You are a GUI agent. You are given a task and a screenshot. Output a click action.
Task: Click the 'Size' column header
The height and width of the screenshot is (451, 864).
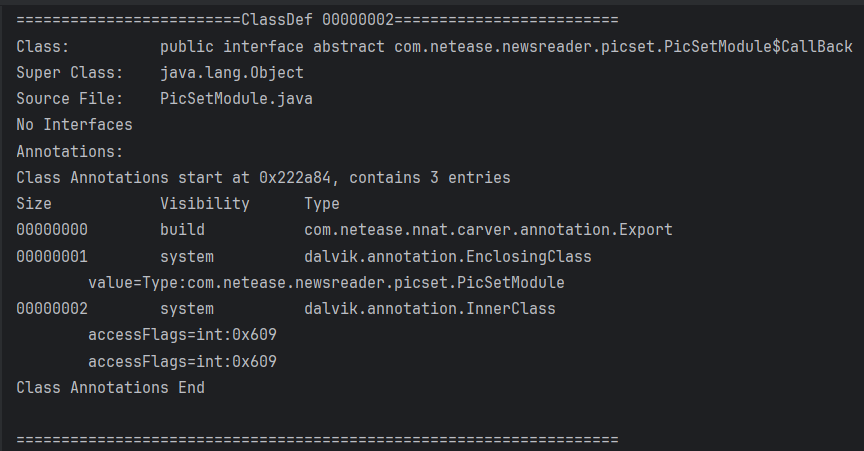pos(34,203)
